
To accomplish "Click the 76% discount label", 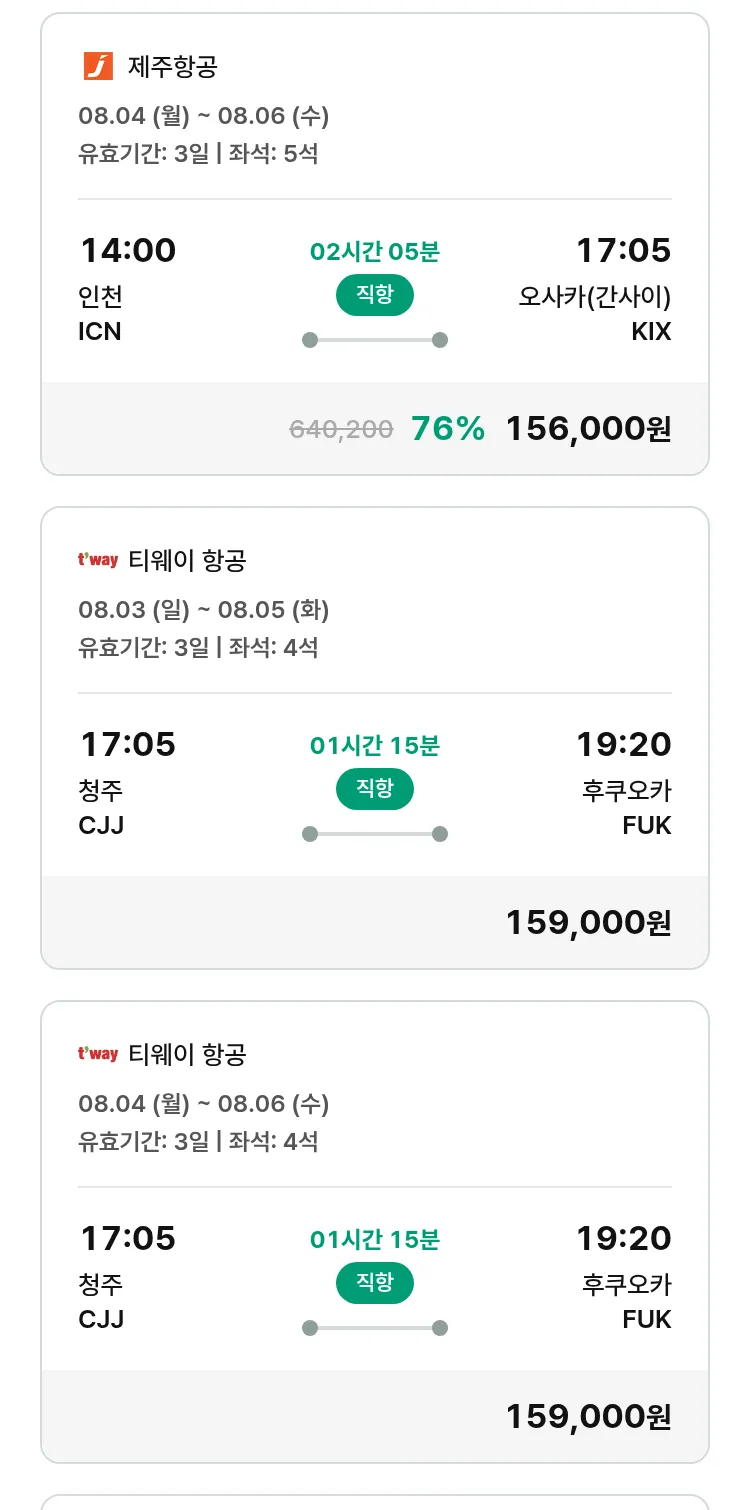I will coord(448,429).
